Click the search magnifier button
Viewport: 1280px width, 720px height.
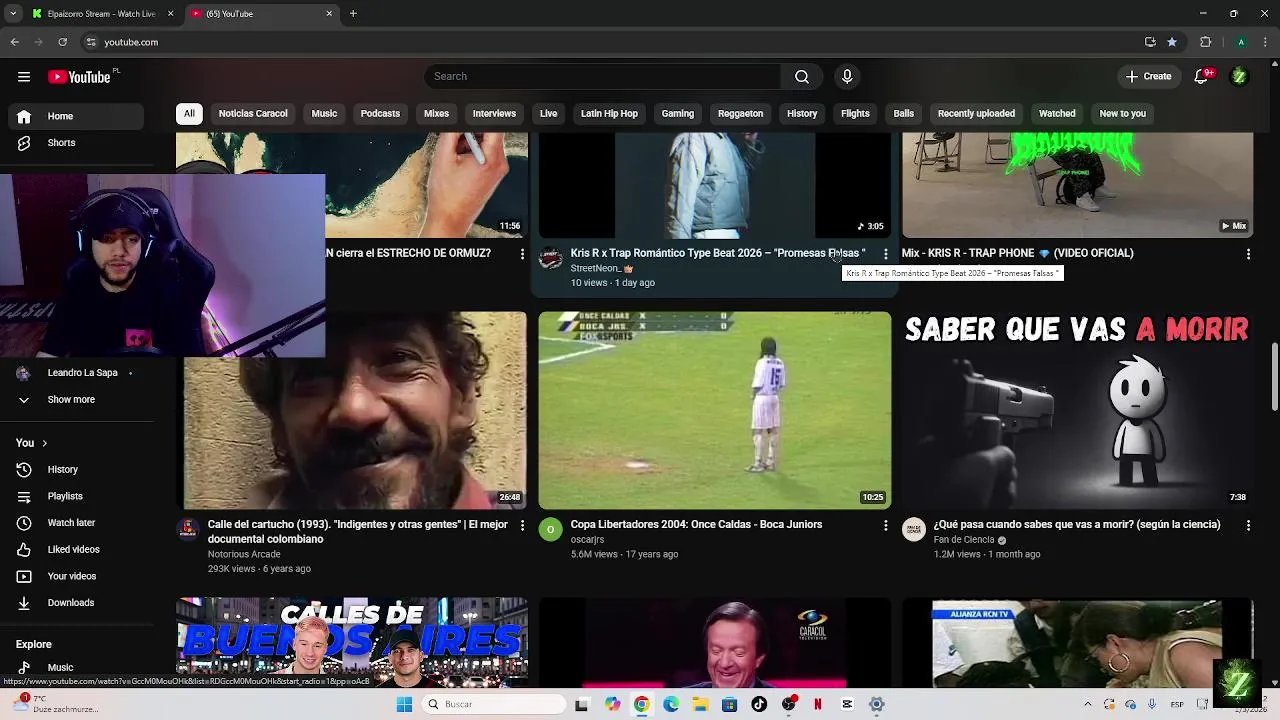802,77
